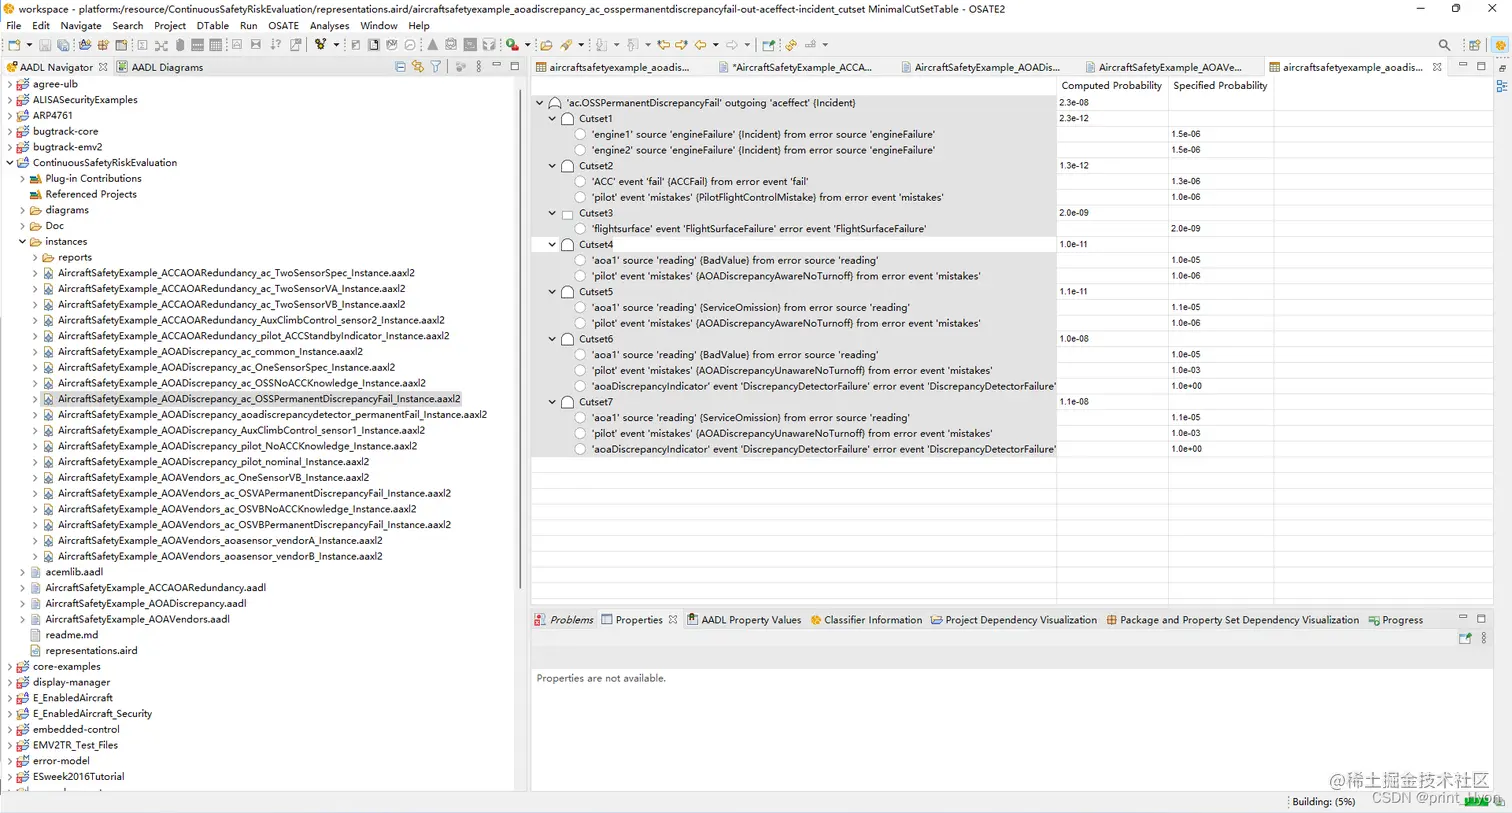The width and height of the screenshot is (1512, 813).
Task: Collapse the Cutset7 tree node
Action: pos(552,402)
